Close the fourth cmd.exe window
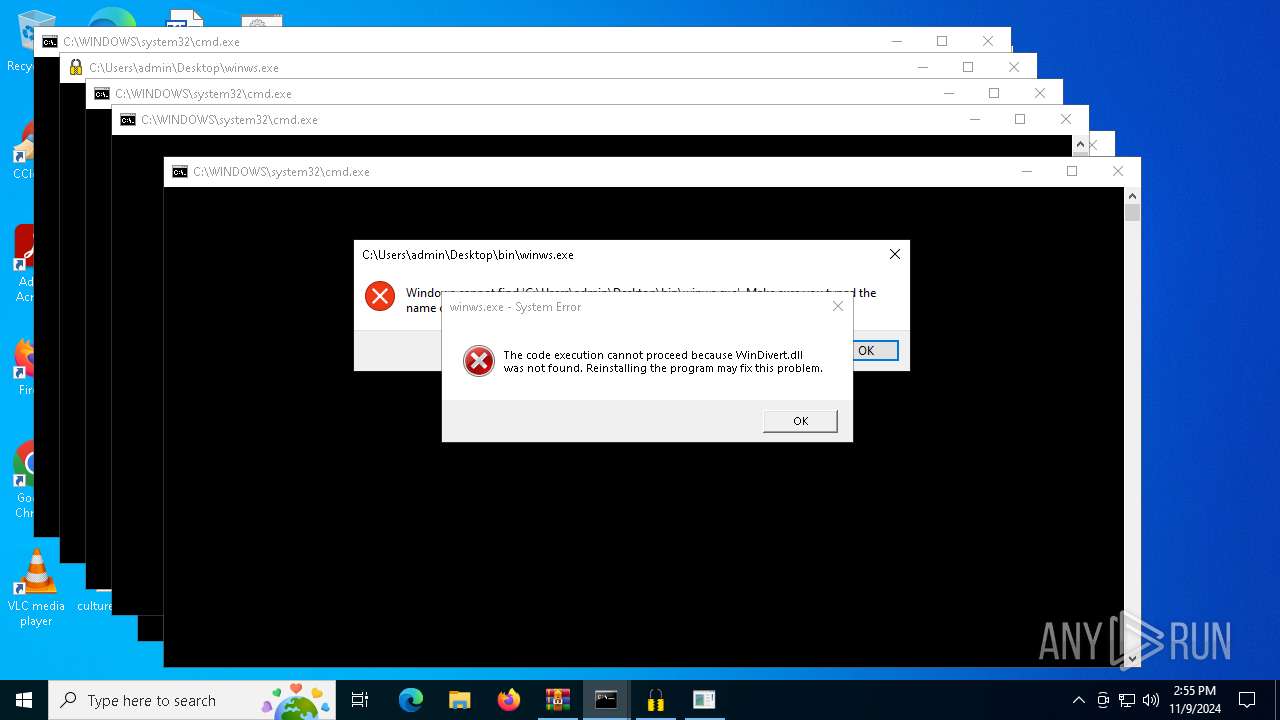This screenshot has width=1280, height=720. point(1066,119)
